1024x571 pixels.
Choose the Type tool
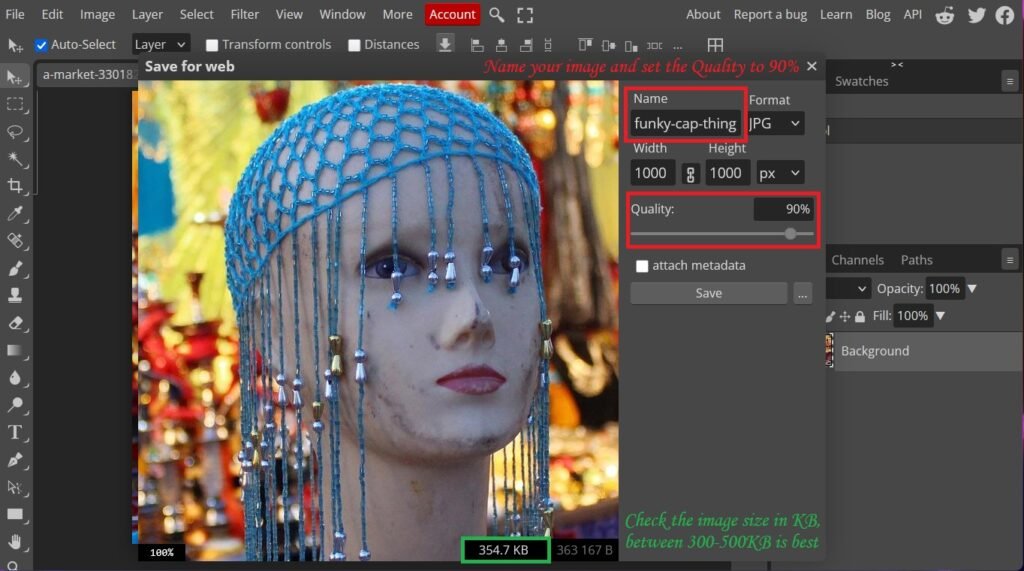click(15, 432)
